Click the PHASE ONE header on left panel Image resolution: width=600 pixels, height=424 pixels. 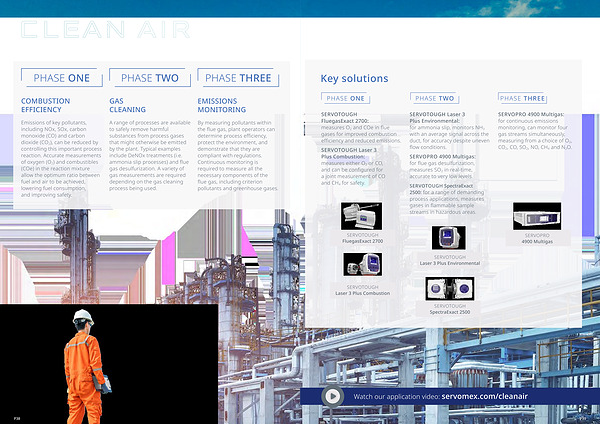[61, 78]
